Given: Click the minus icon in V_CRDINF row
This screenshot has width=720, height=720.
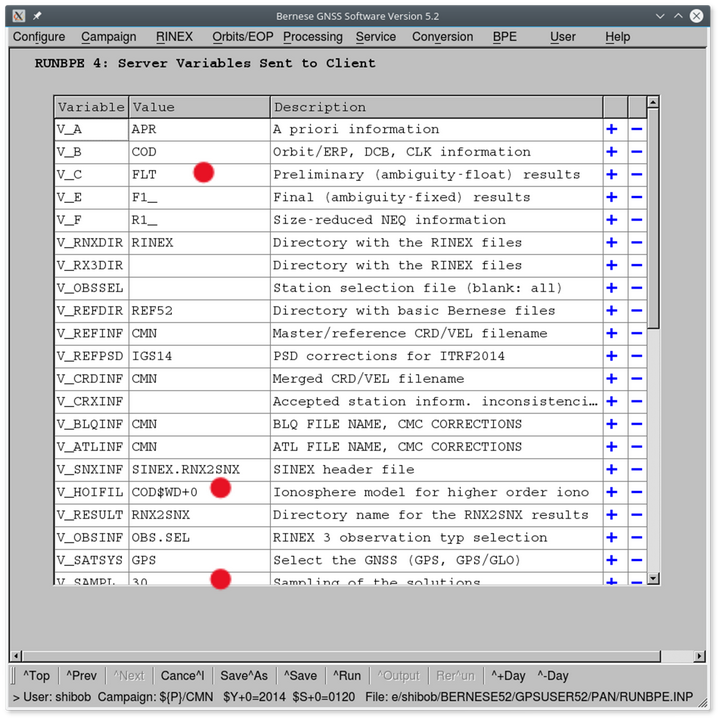Looking at the screenshot, I should tap(636, 379).
